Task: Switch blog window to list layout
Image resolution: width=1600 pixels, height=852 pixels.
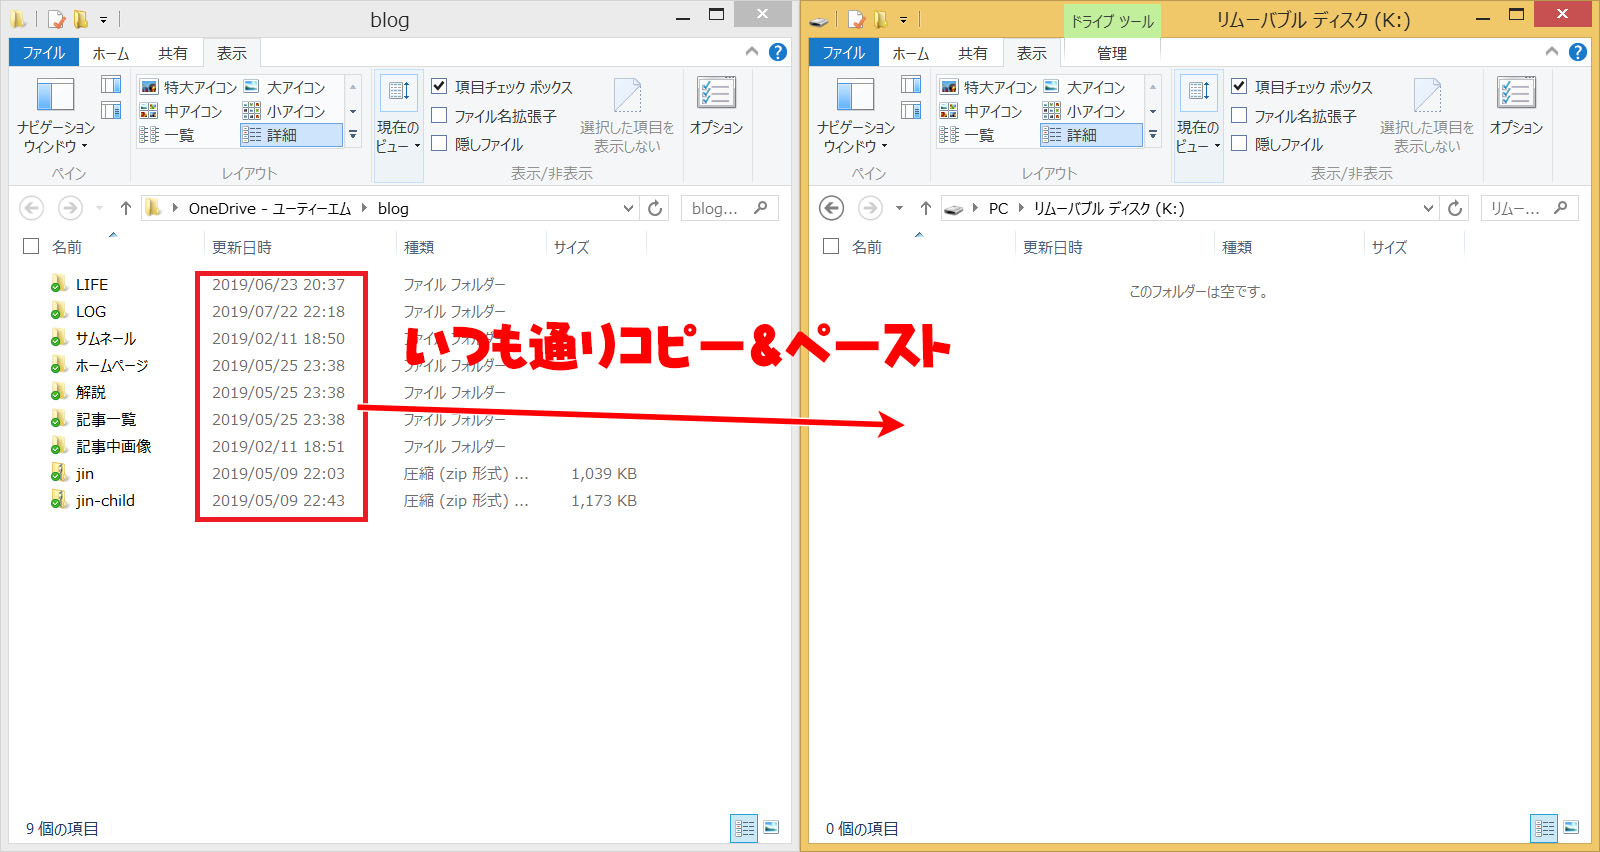Action: tap(167, 135)
